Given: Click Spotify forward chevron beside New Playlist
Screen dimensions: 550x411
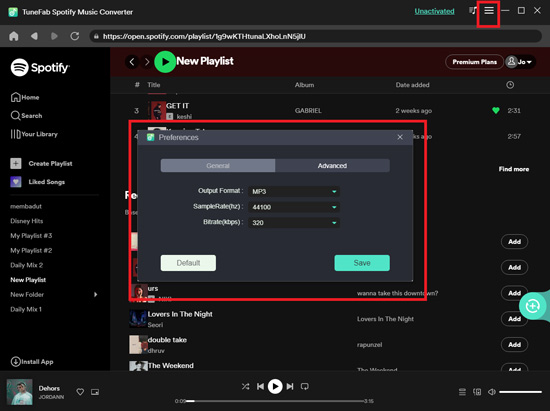Looking at the screenshot, I should point(147,62).
